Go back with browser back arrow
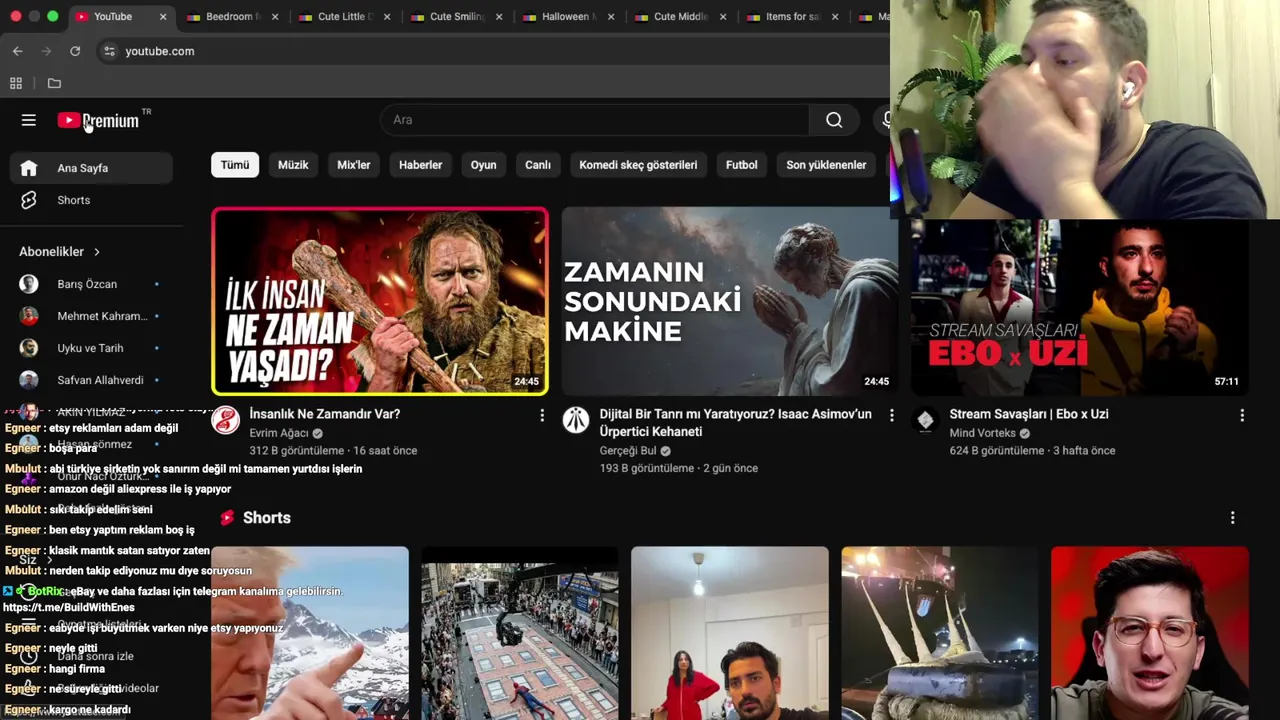Image resolution: width=1280 pixels, height=720 pixels. point(17,51)
